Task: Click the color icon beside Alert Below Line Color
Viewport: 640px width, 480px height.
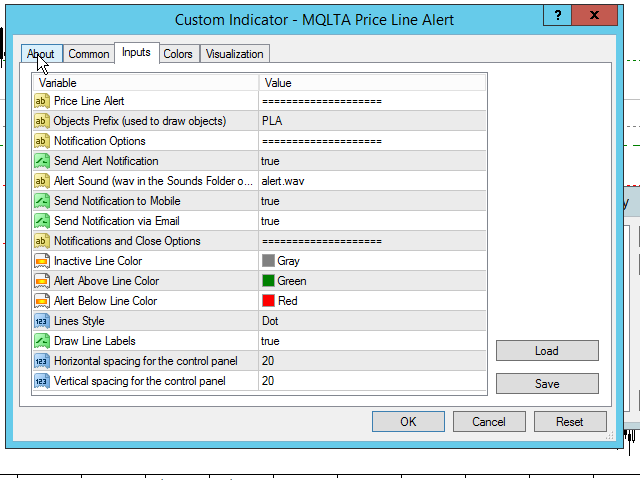Action: click(42, 301)
